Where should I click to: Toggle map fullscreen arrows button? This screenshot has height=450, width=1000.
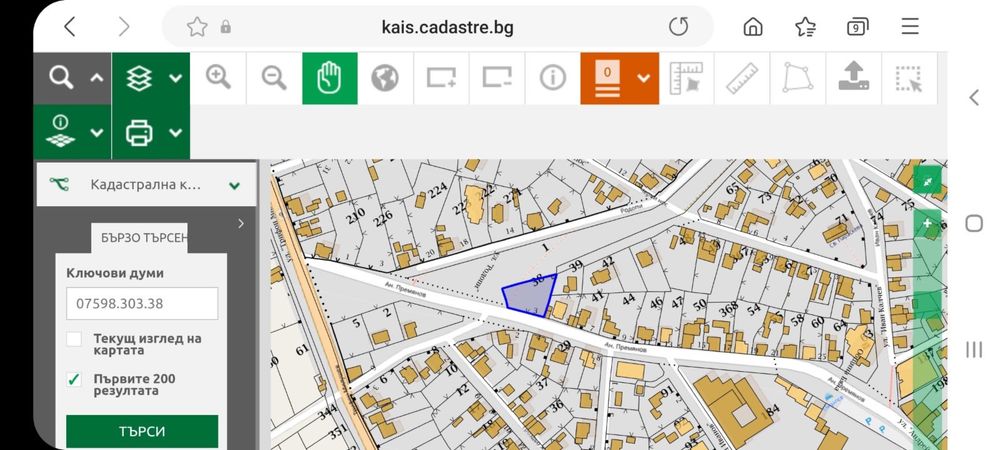pyautogui.click(x=927, y=181)
